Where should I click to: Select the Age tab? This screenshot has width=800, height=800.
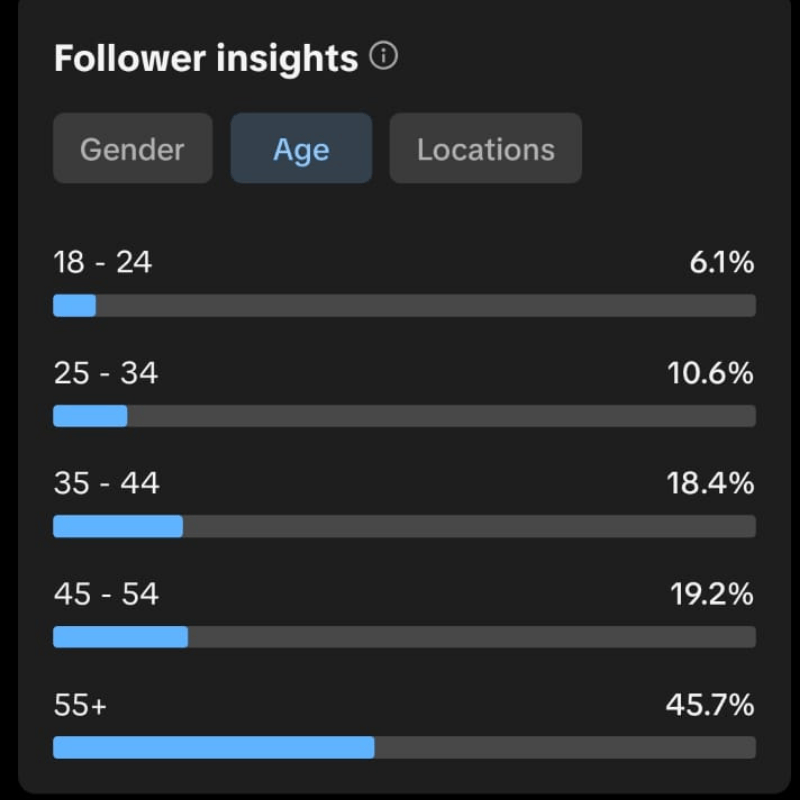[x=301, y=149]
